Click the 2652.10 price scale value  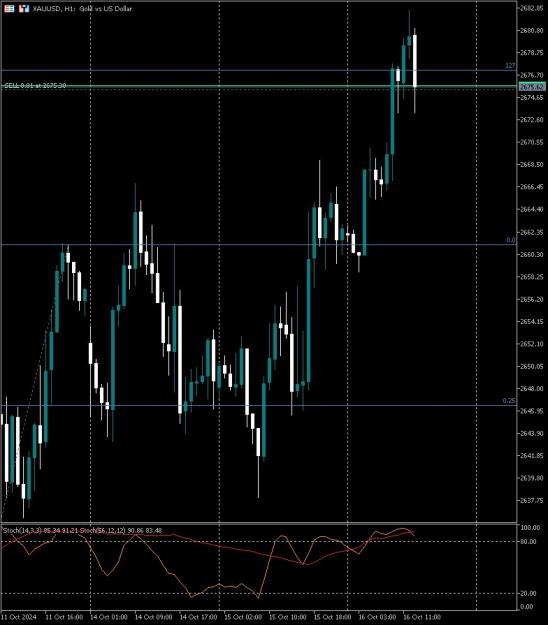pos(532,344)
